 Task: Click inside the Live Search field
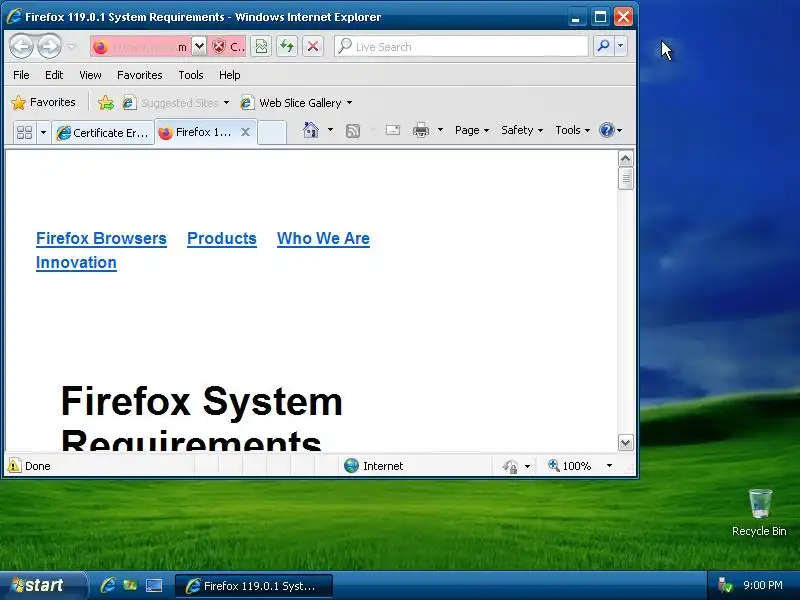coord(461,46)
